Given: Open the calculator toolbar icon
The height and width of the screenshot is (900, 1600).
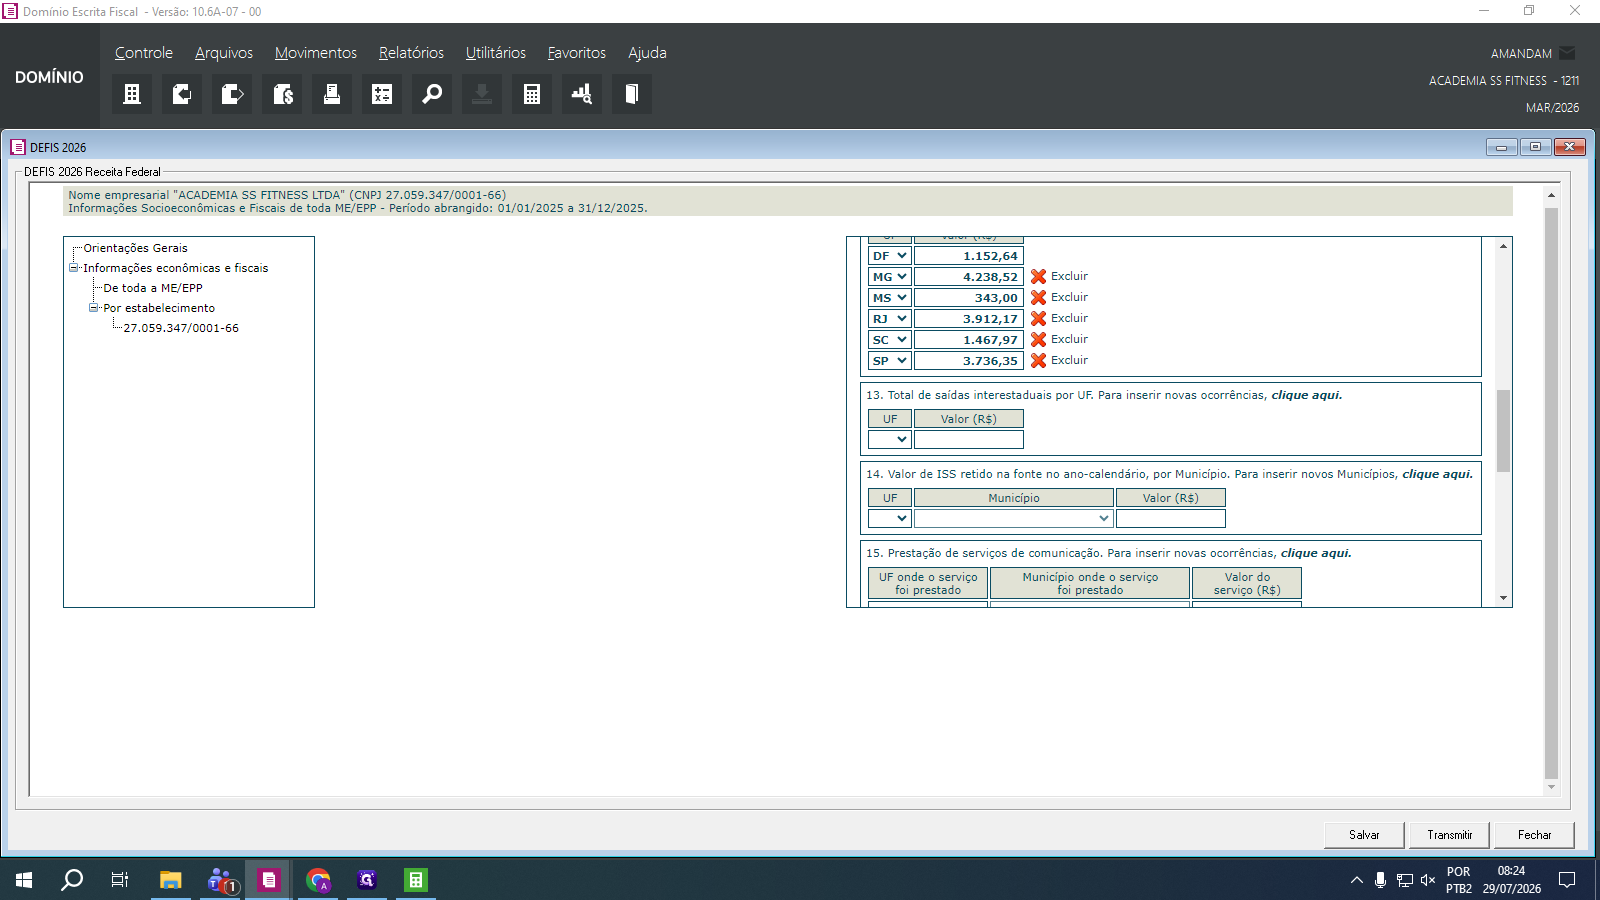Looking at the screenshot, I should (x=532, y=94).
